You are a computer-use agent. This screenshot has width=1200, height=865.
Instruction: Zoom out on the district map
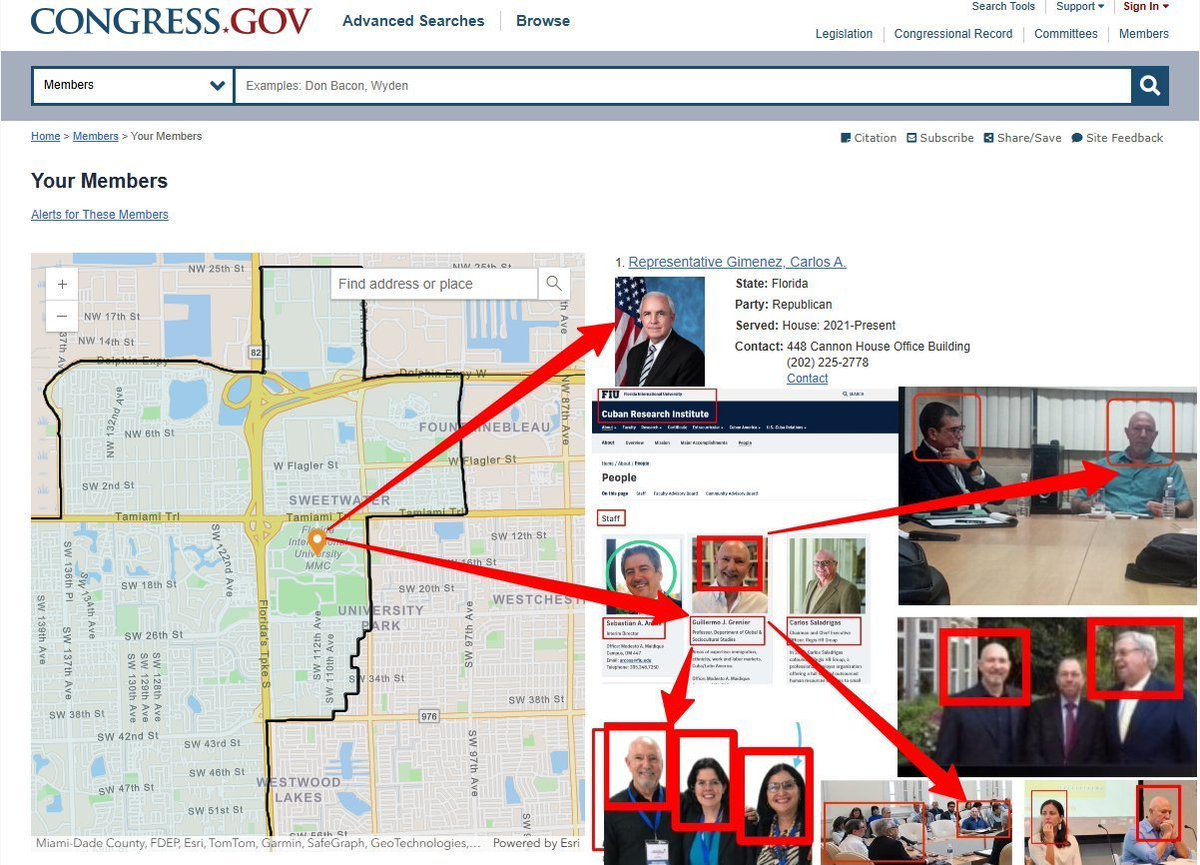(x=62, y=316)
